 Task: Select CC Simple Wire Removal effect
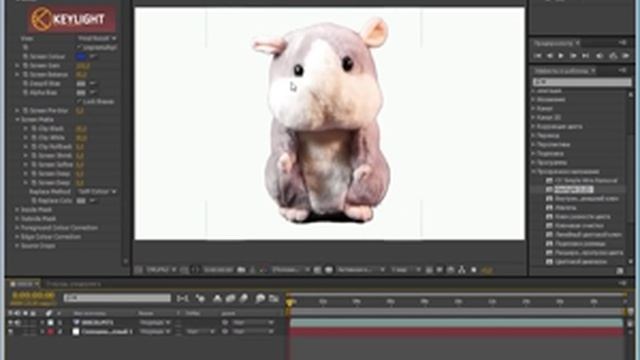point(587,180)
